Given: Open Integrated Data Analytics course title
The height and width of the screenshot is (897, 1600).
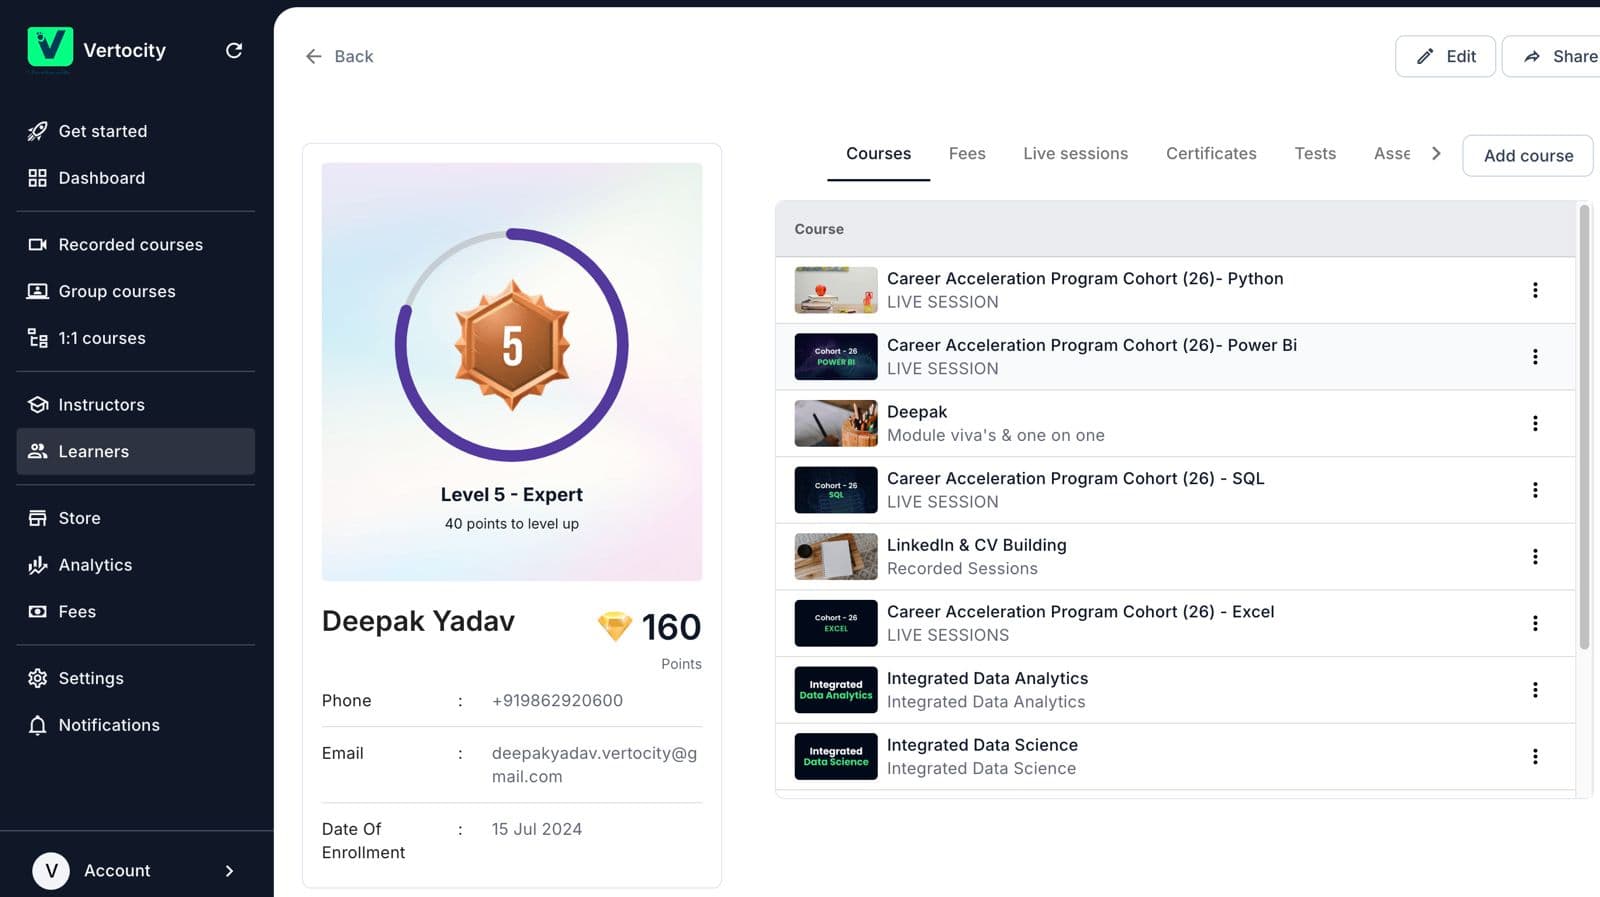Looking at the screenshot, I should point(987,679).
